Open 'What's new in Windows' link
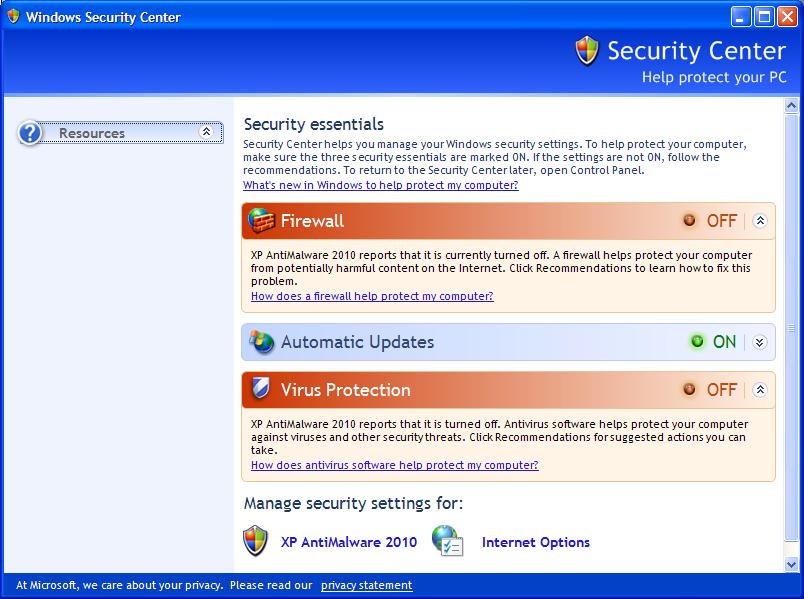804x599 pixels. (x=380, y=185)
